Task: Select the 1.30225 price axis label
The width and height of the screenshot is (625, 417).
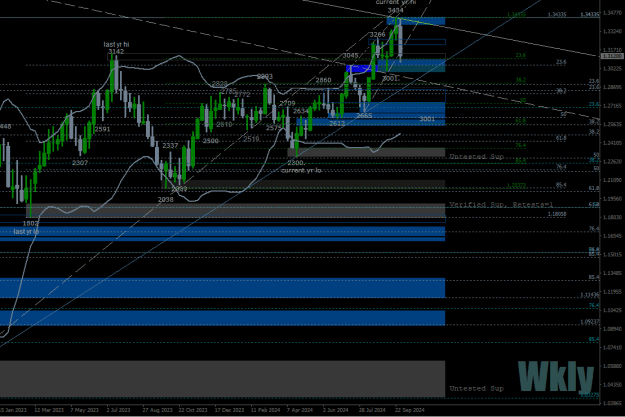Action: (612, 69)
